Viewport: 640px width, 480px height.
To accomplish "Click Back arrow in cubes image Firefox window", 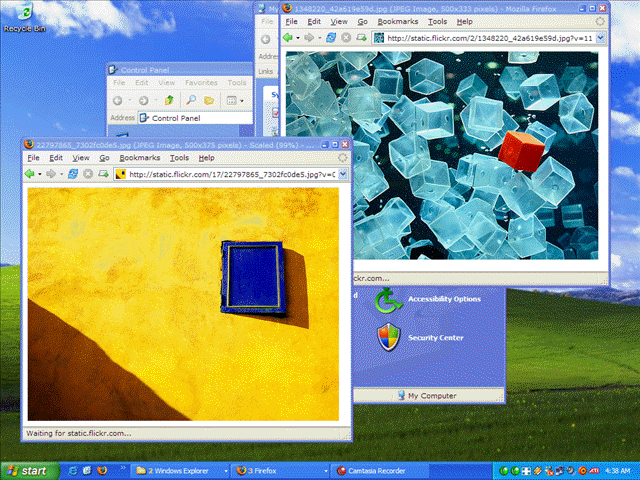I will pos(288,38).
